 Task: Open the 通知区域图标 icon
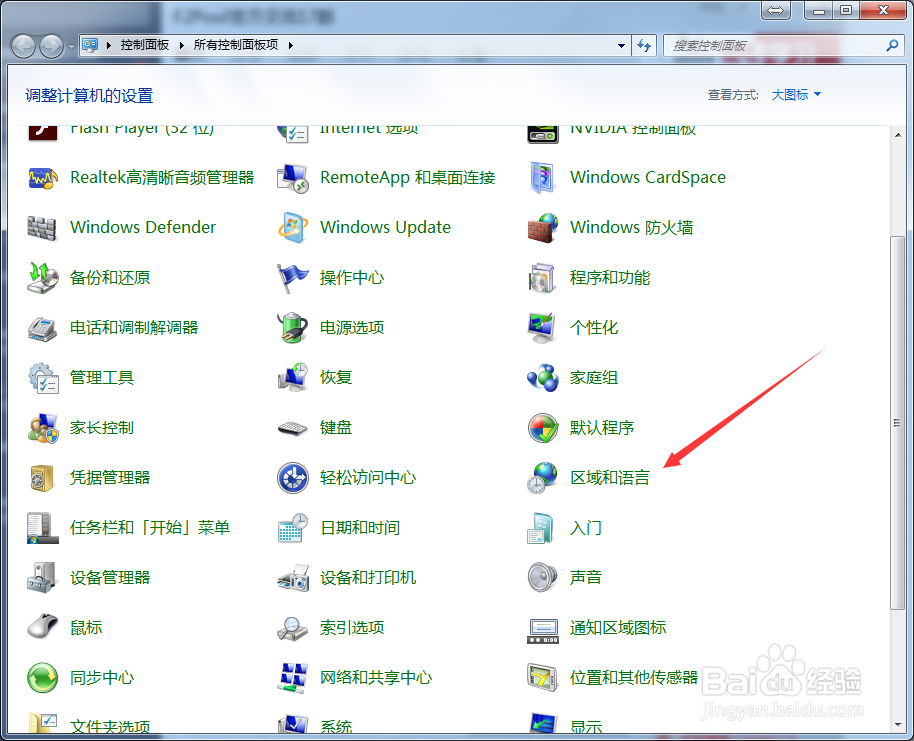tap(543, 631)
